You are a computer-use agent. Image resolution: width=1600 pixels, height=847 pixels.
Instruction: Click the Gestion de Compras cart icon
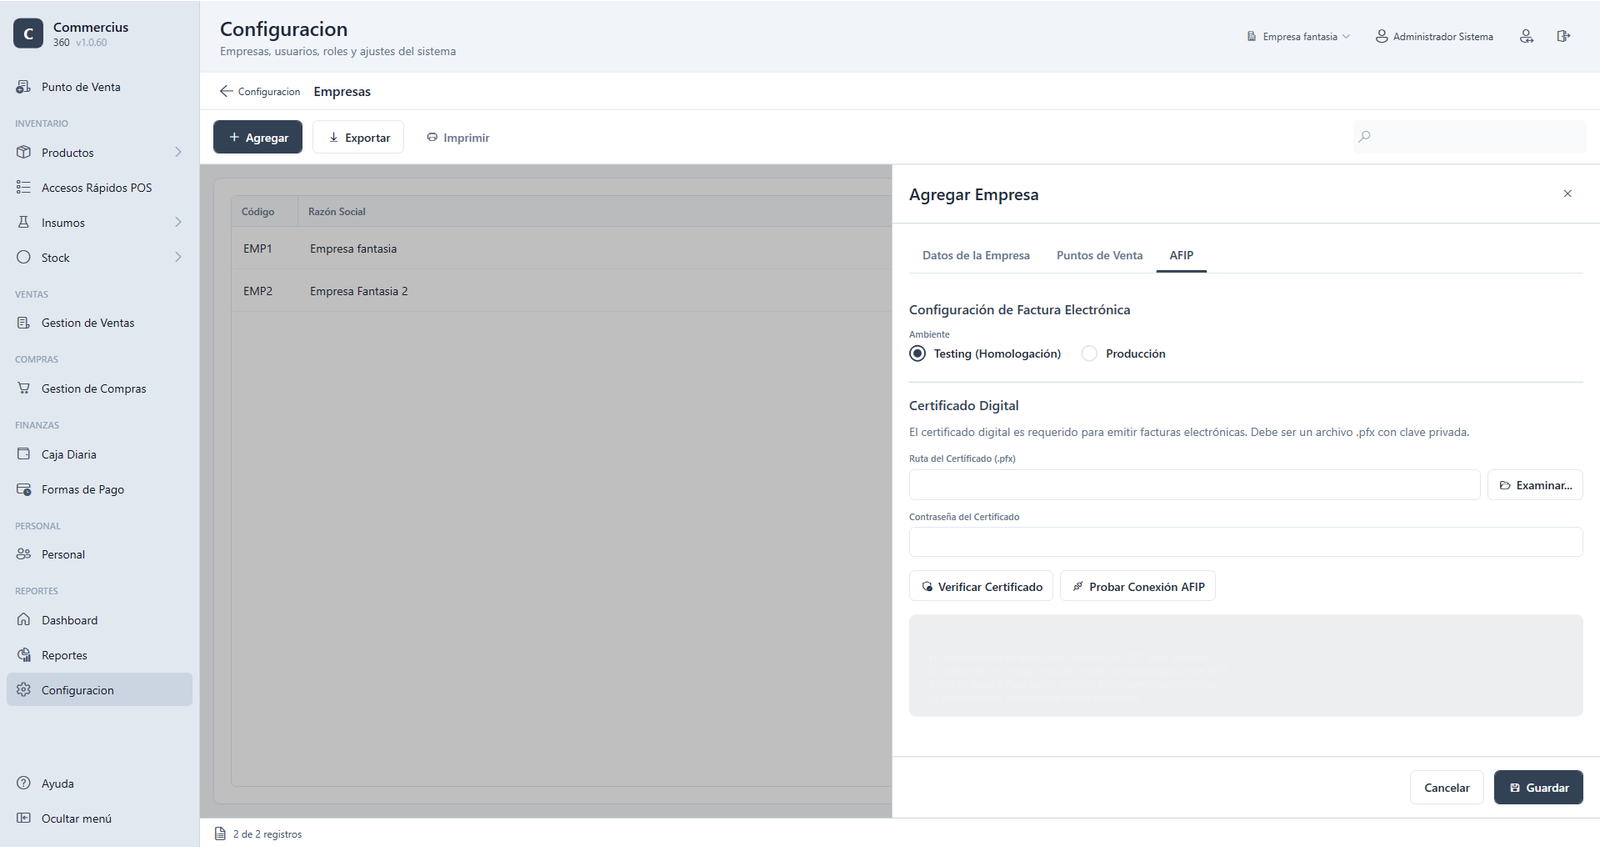click(x=23, y=388)
